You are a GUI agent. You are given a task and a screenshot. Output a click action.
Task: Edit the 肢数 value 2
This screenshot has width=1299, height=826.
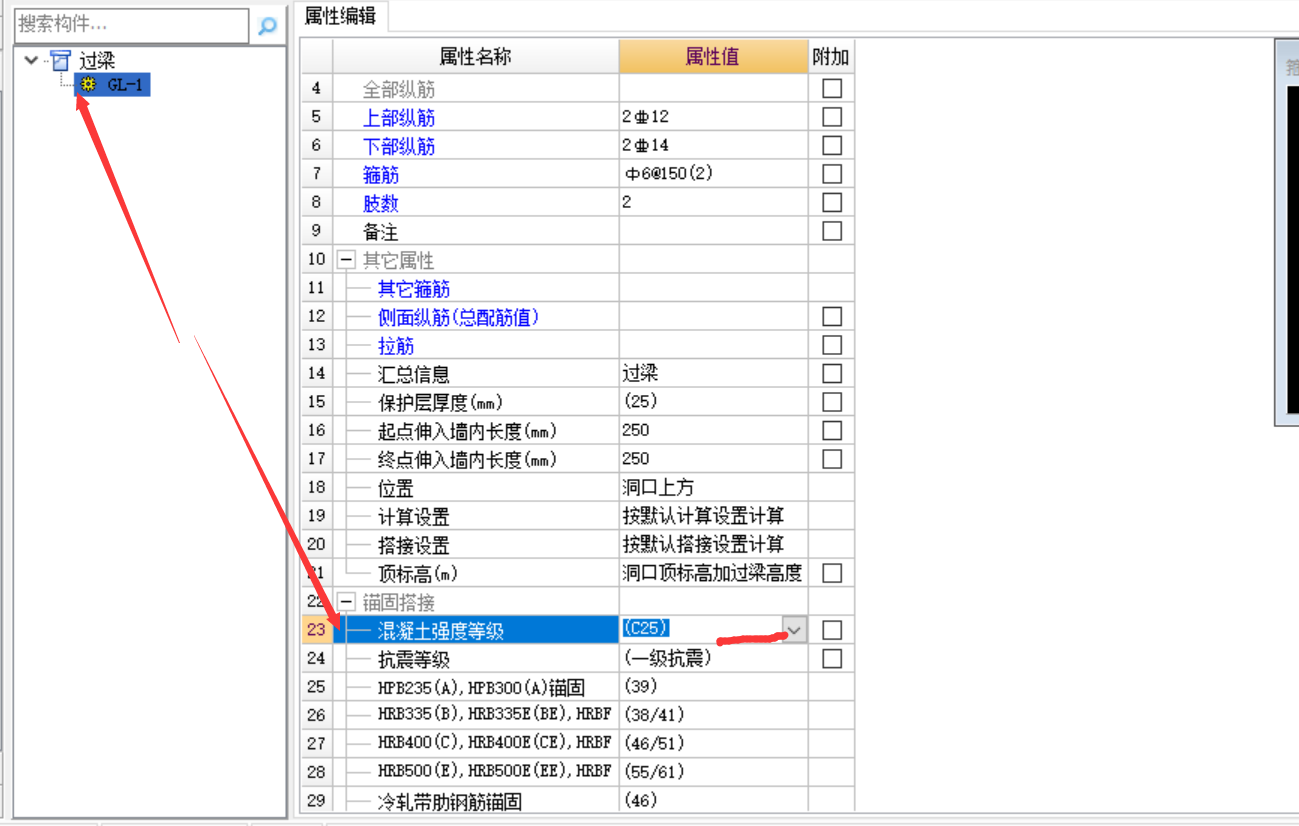(x=714, y=203)
